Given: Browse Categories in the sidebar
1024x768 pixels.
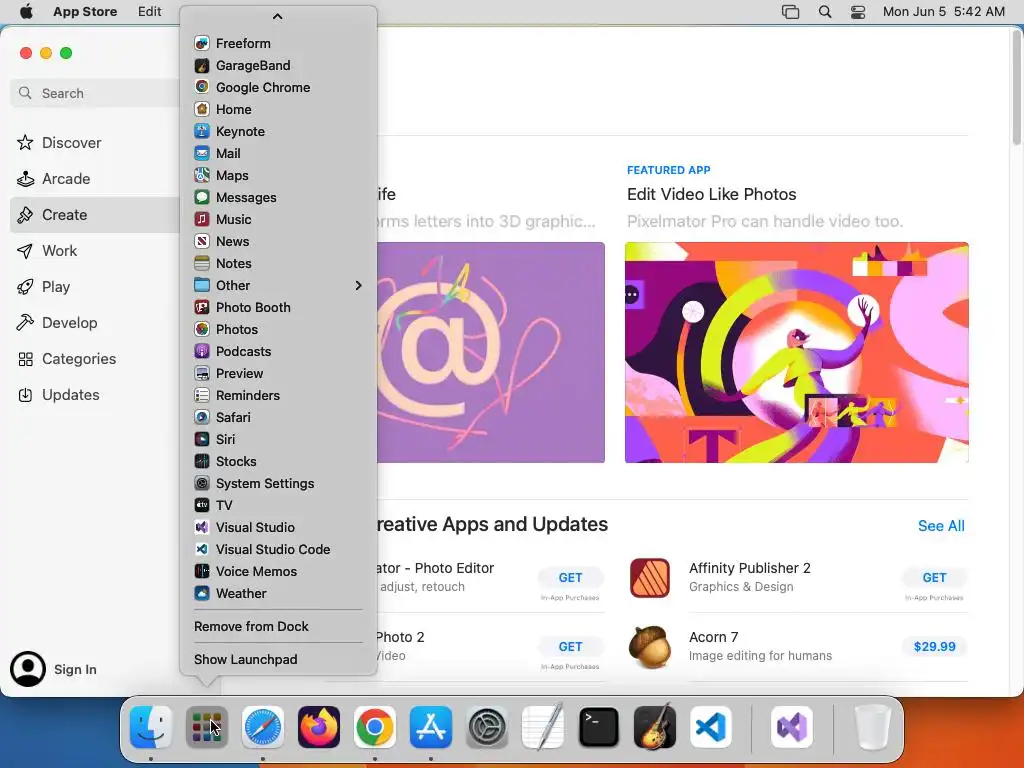Looking at the screenshot, I should (x=95, y=359).
